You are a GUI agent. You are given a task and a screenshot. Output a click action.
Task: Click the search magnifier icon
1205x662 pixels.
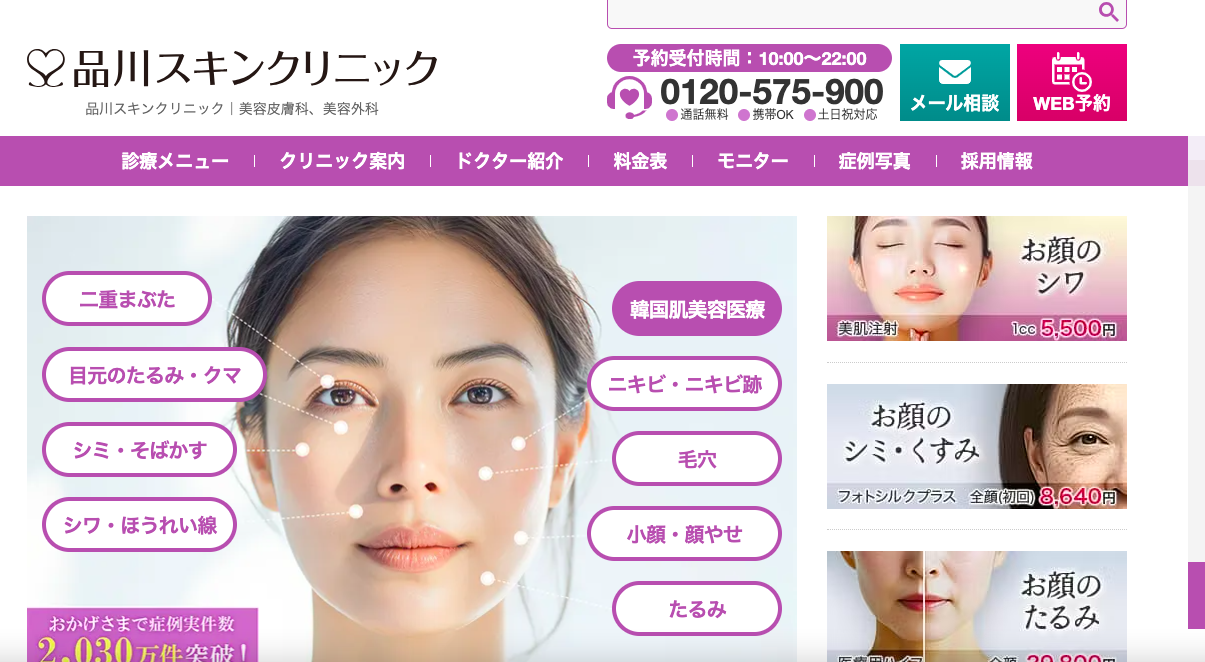1108,12
